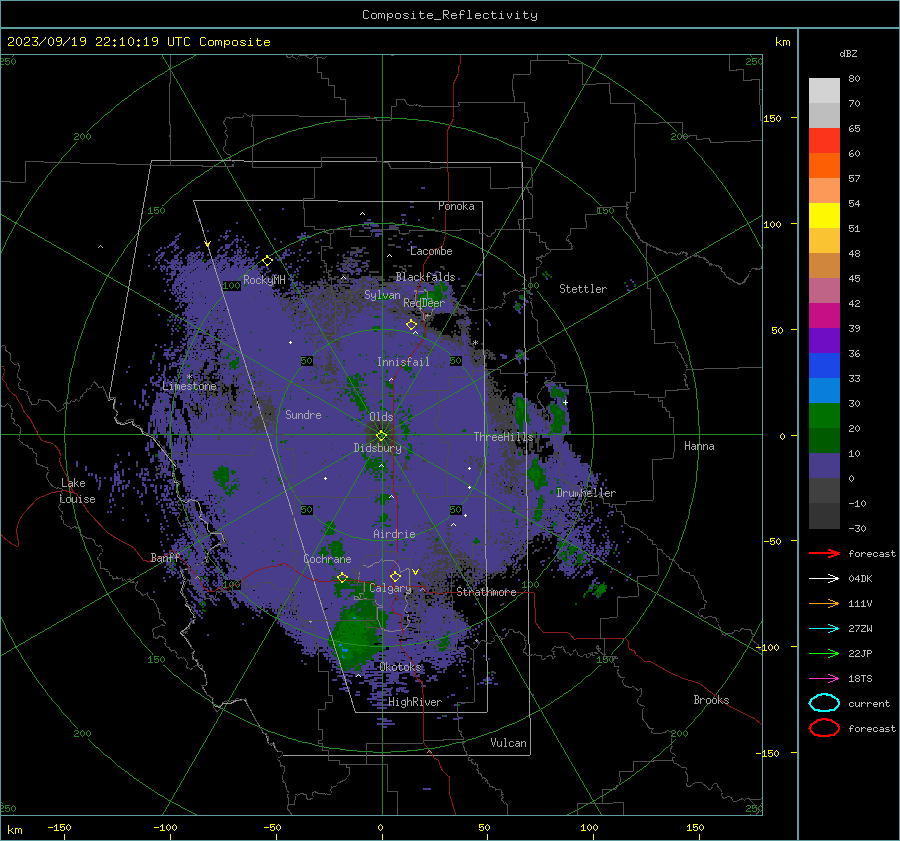This screenshot has height=841, width=900.
Task: Click the yellow diamond marker above Calgary
Action: [395, 576]
